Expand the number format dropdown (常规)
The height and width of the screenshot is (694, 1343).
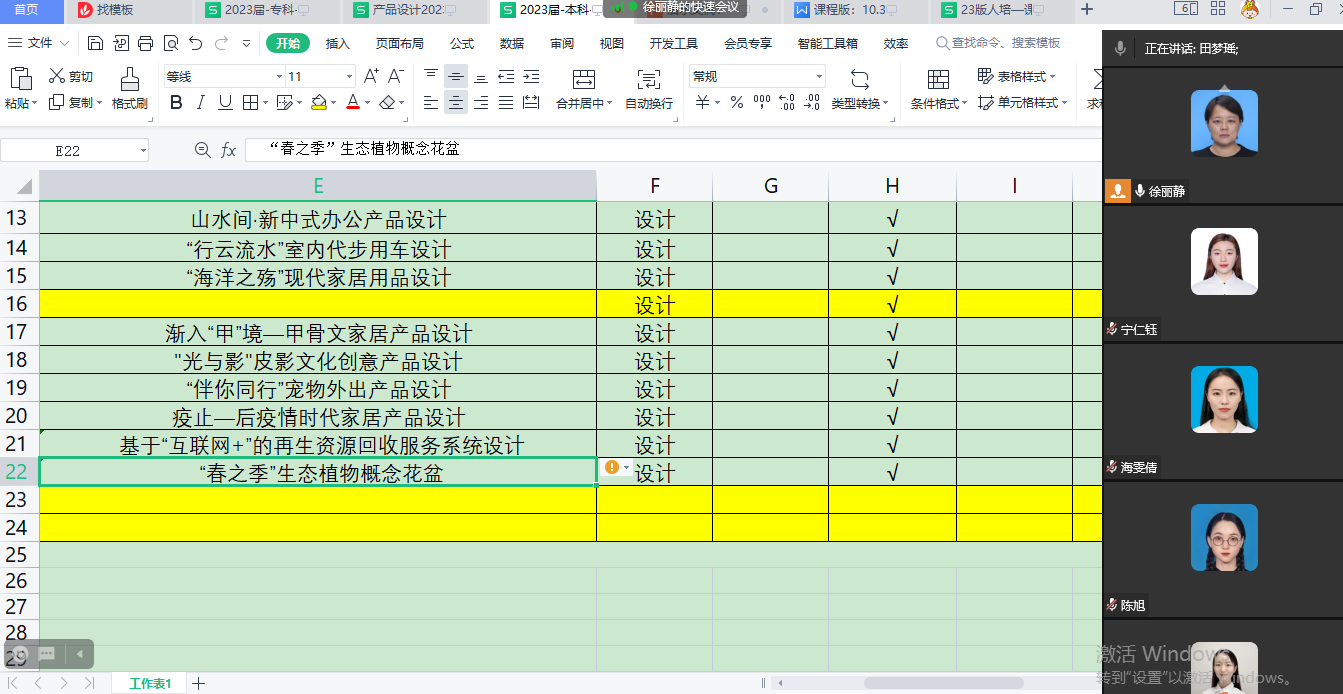[x=818, y=77]
